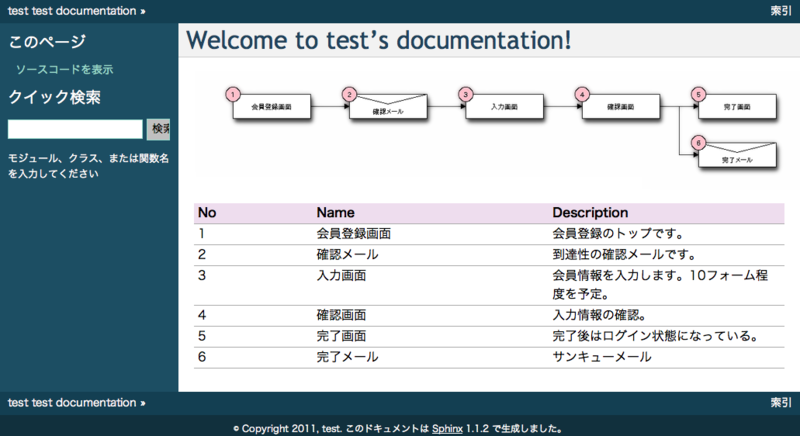
Task: Click the 検索 search button
Action: point(158,129)
